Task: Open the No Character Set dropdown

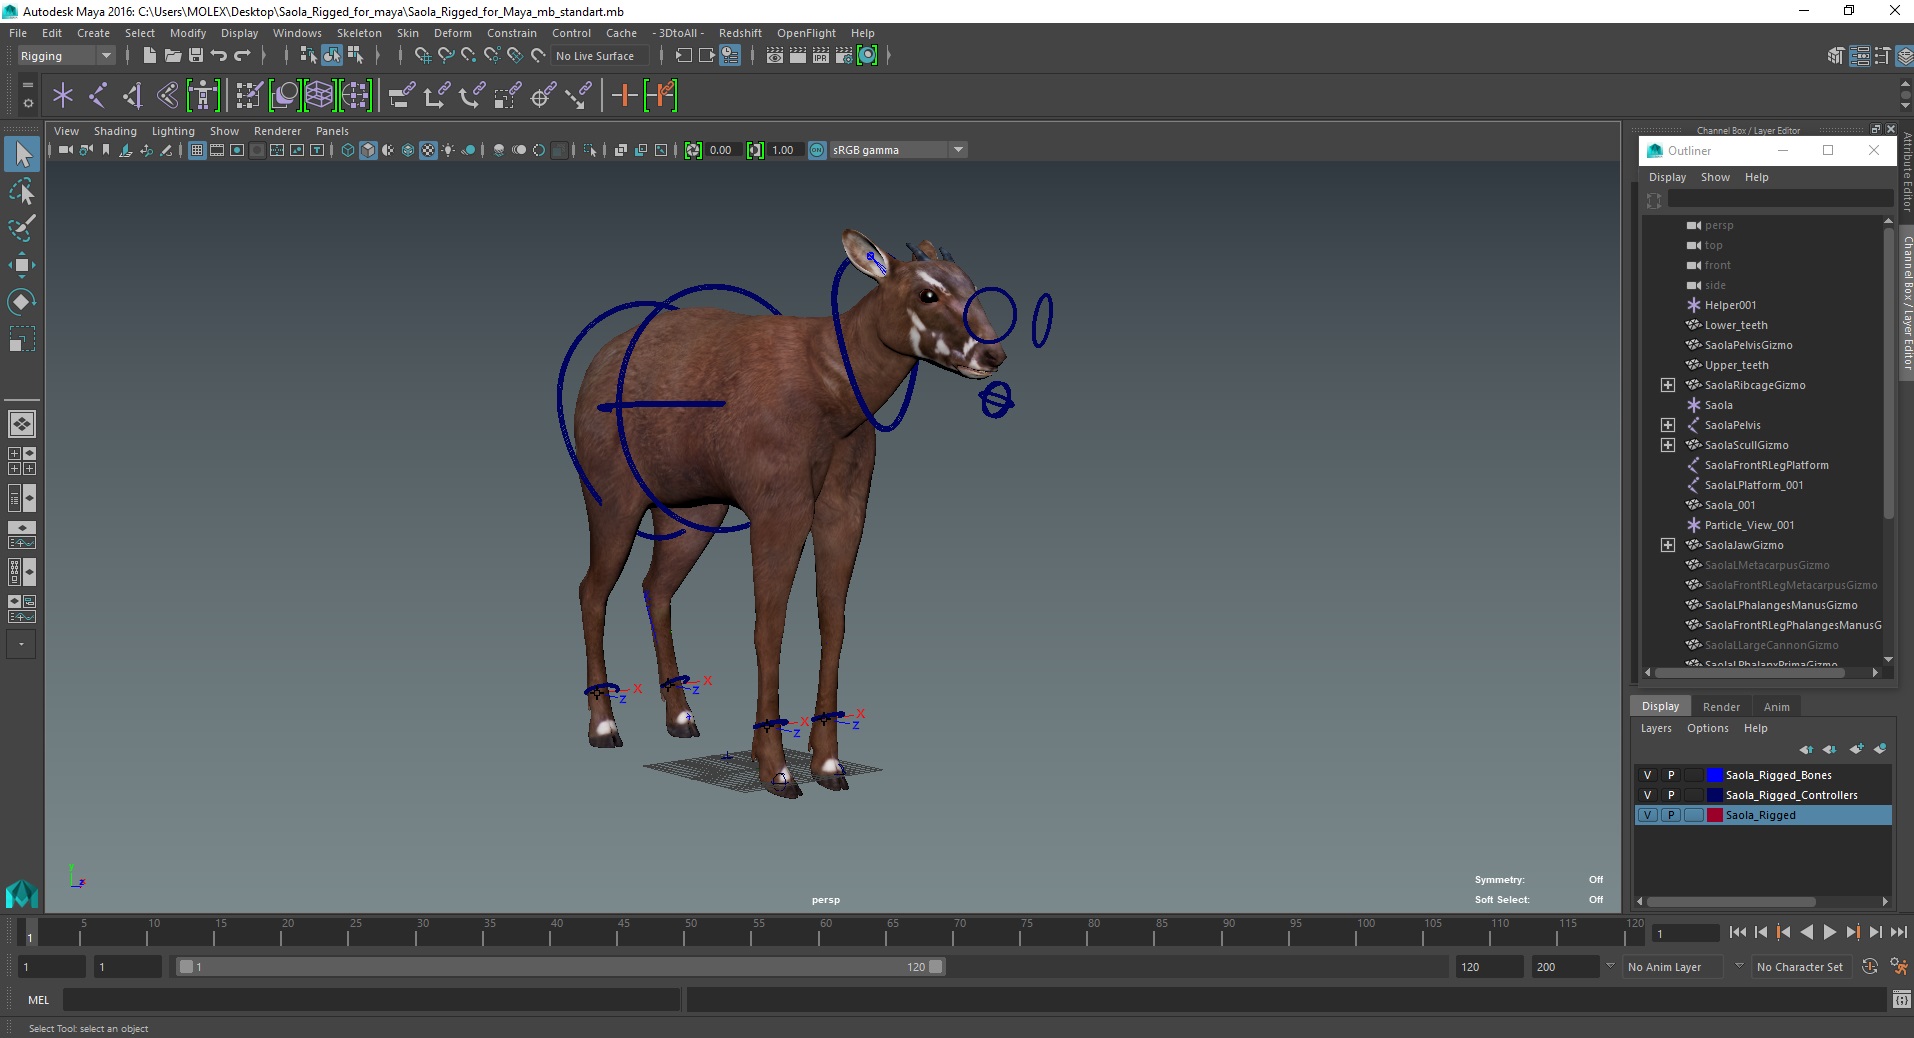Action: (1800, 967)
